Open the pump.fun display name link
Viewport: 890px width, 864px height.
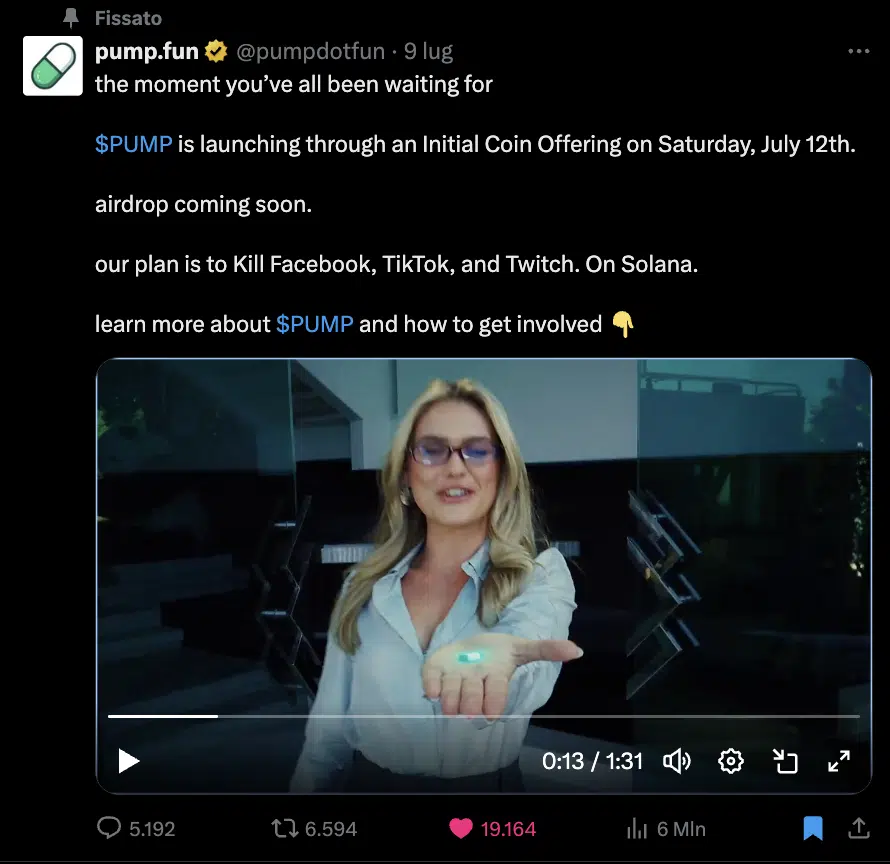pos(146,51)
